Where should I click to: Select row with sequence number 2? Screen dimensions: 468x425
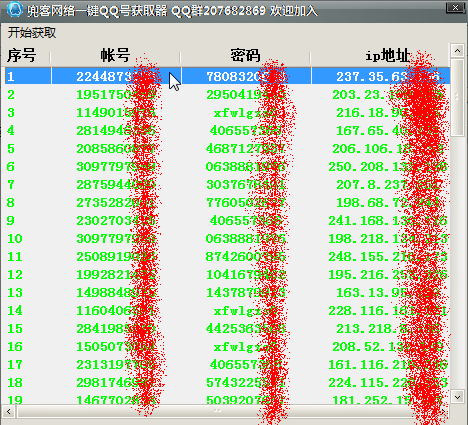point(227,95)
